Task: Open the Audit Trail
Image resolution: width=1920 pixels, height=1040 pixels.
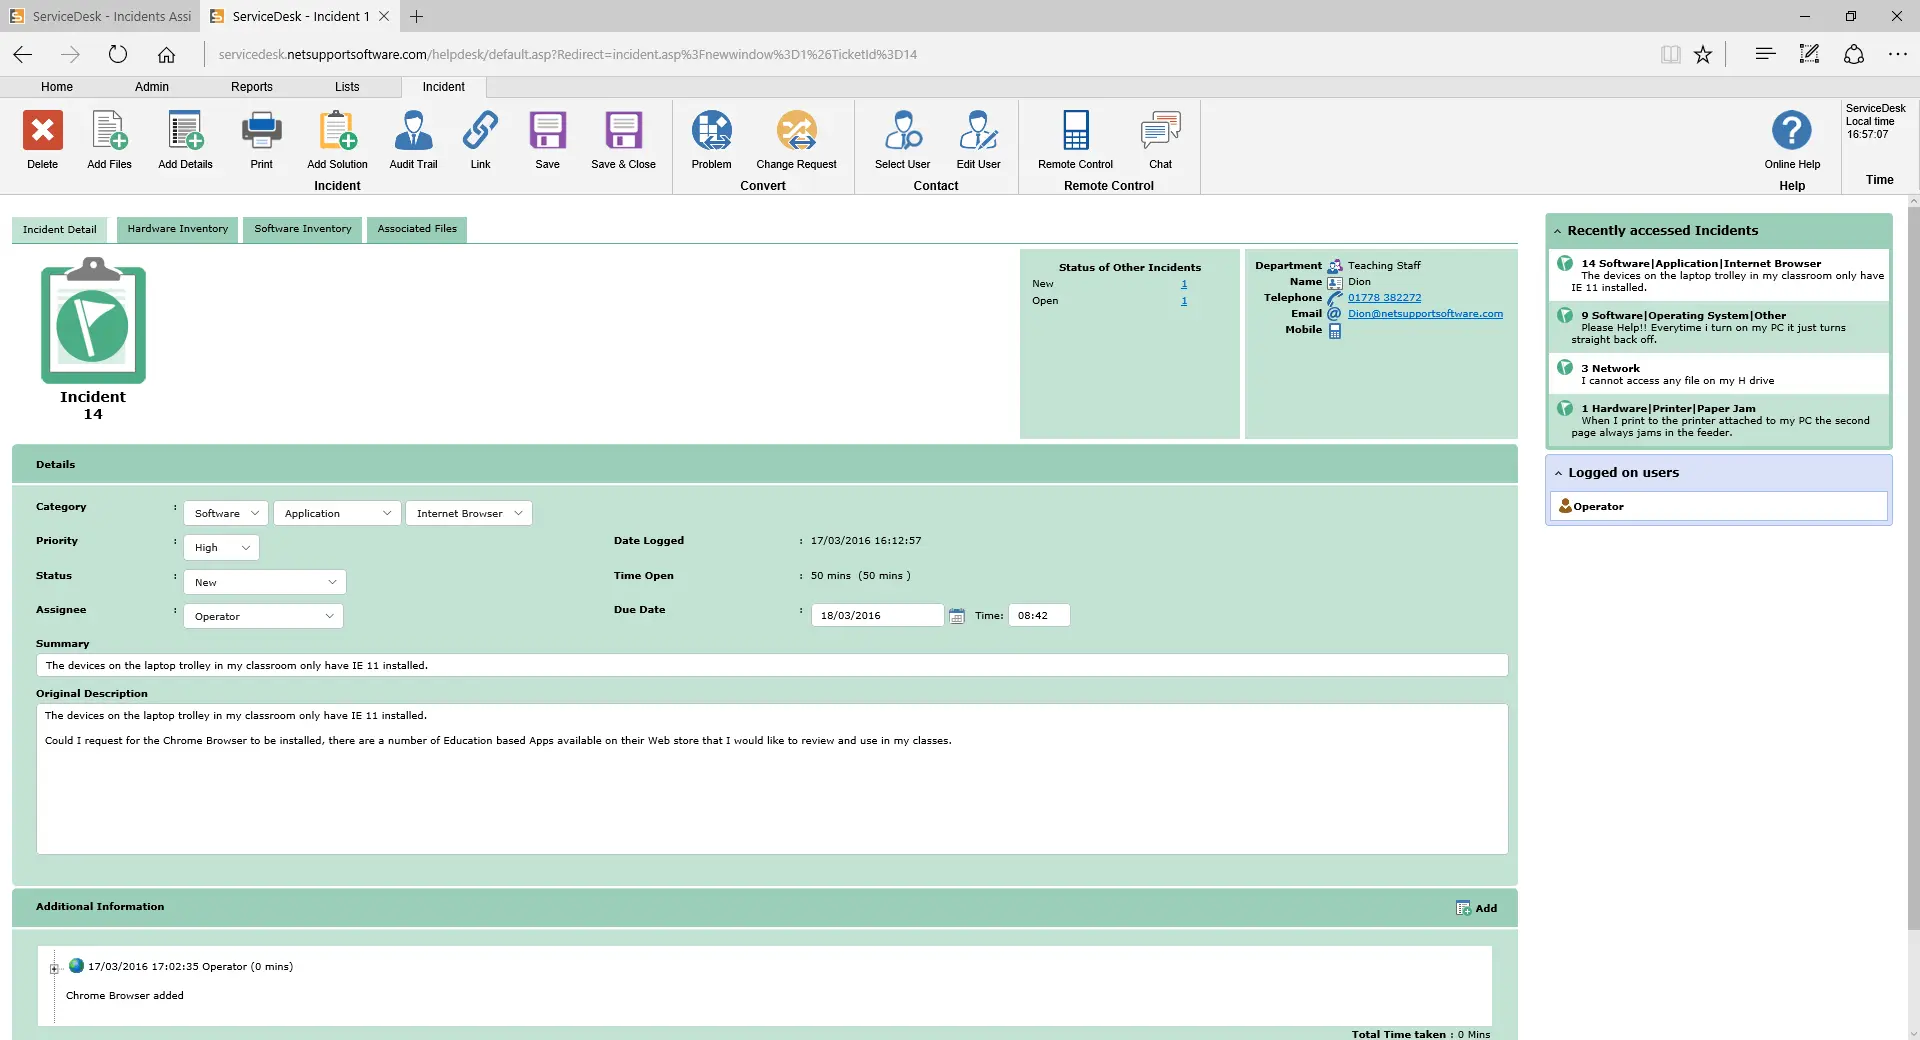Action: [x=413, y=138]
